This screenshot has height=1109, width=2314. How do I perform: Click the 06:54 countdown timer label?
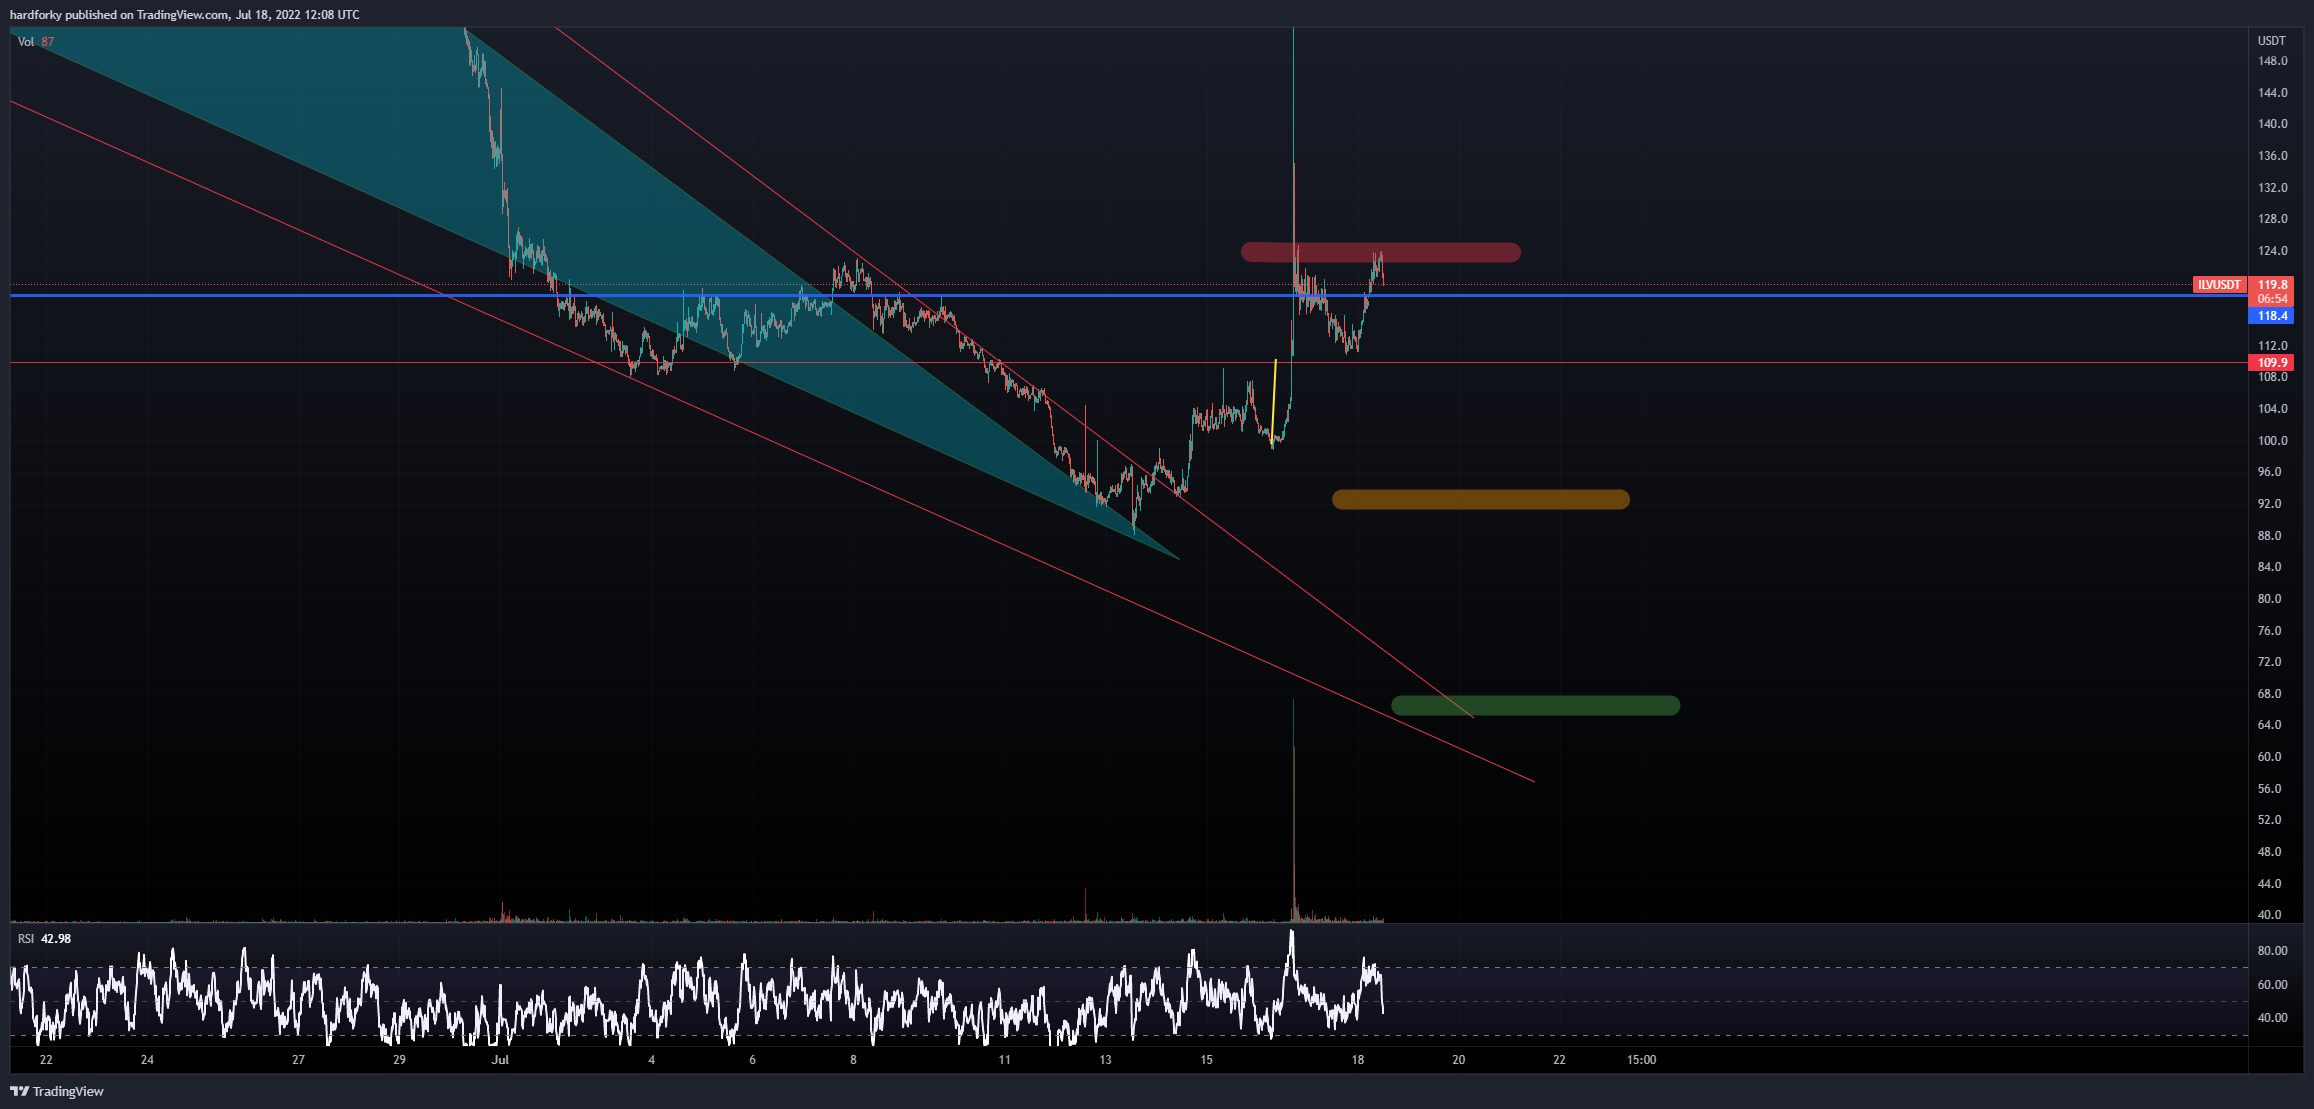[x=2271, y=299]
